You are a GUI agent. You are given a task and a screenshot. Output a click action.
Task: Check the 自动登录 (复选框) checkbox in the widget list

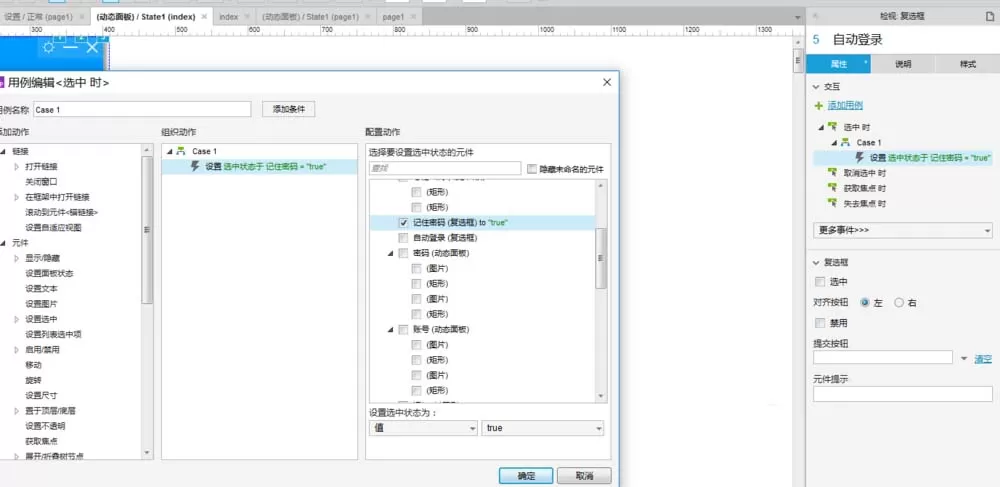(403, 238)
